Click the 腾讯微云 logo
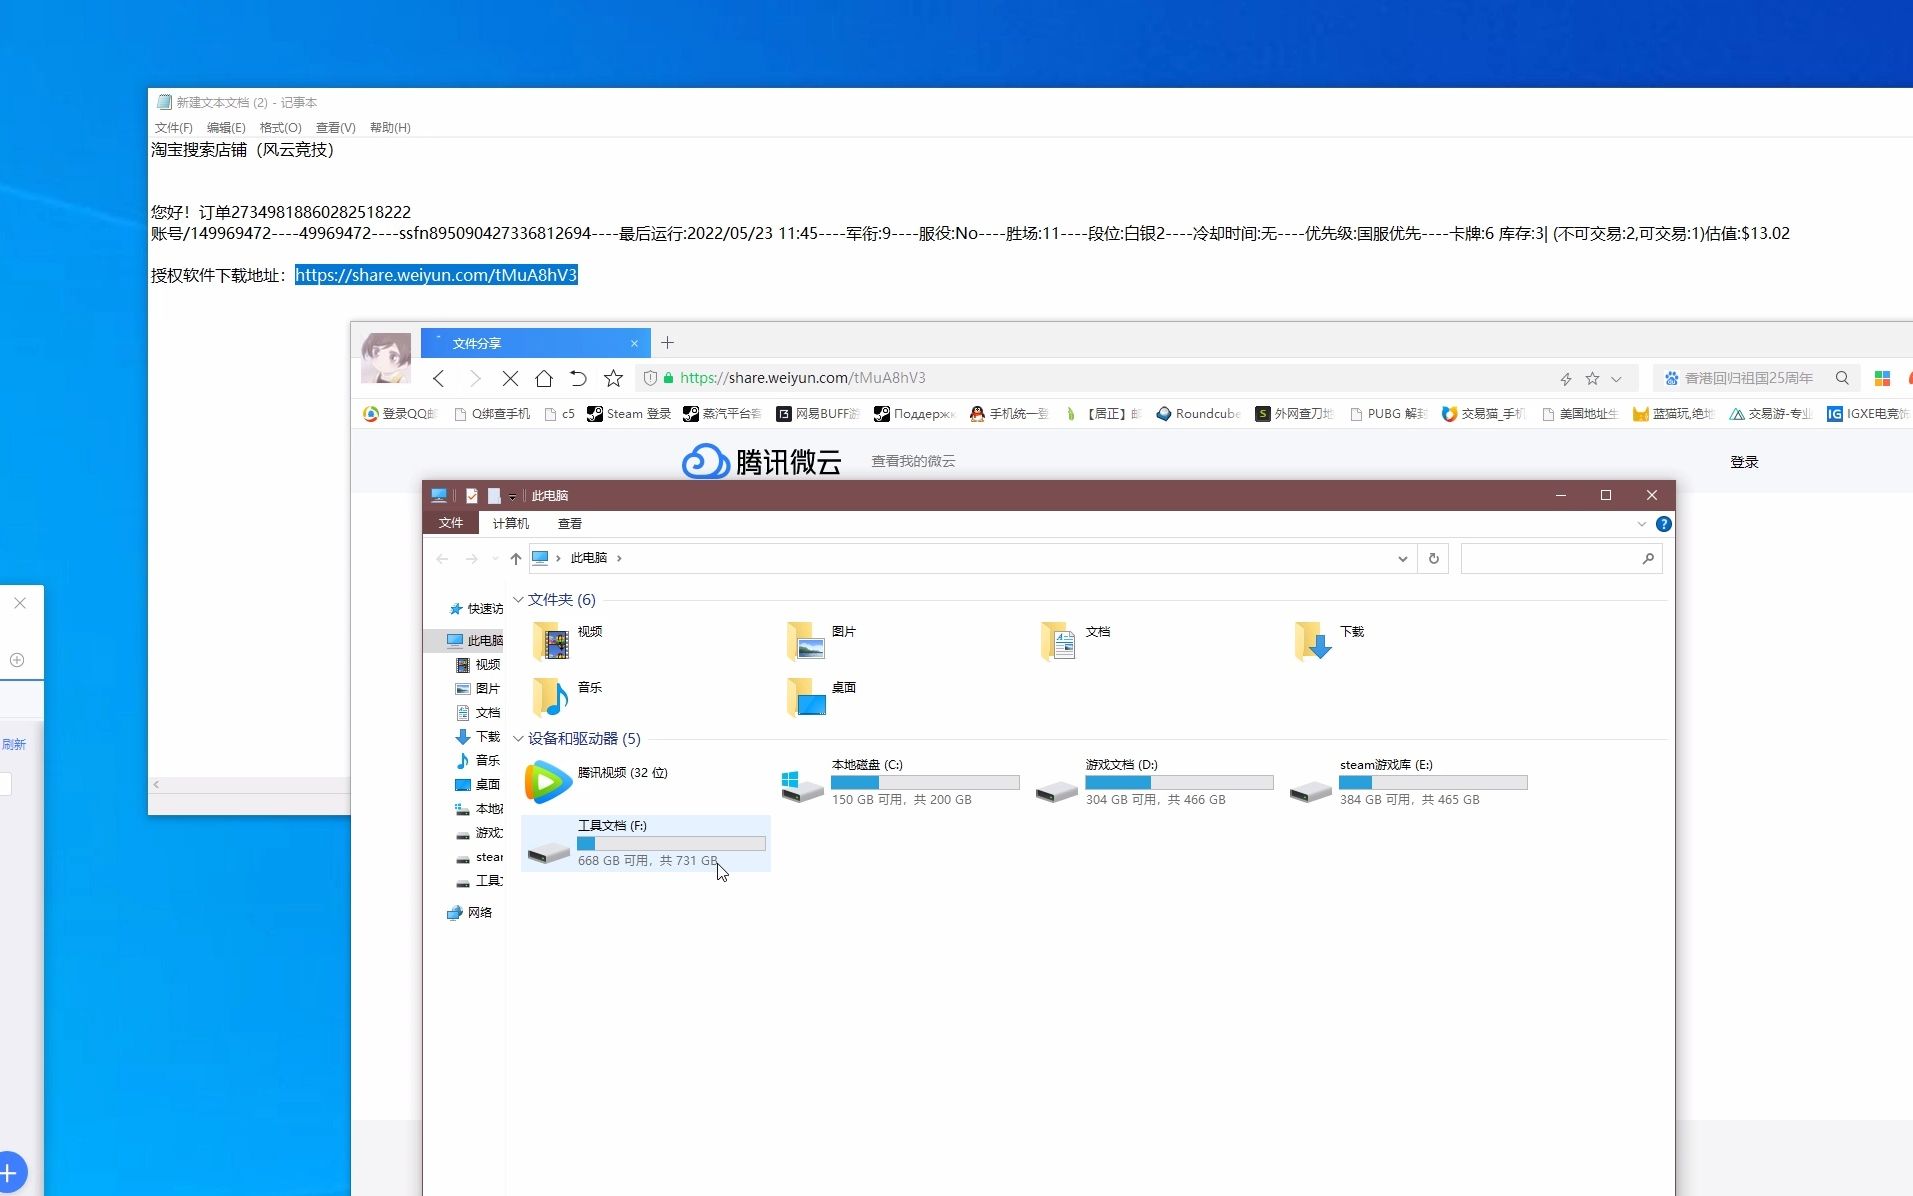 [x=761, y=461]
